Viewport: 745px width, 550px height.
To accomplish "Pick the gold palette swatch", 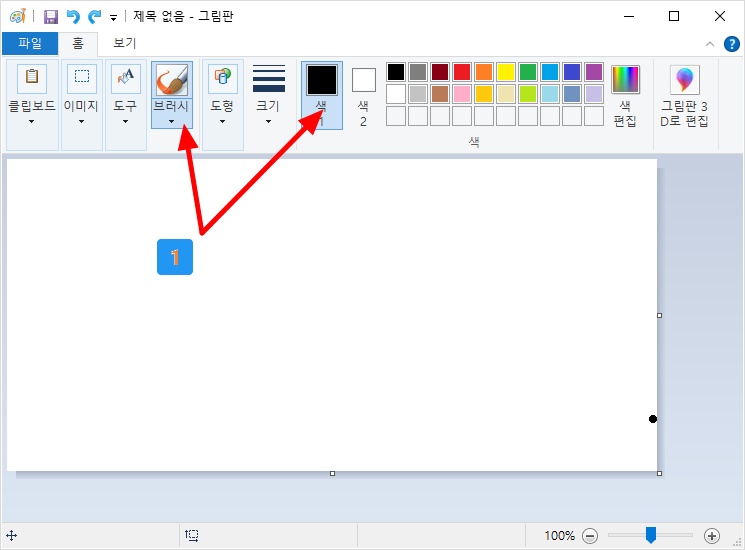I will pyautogui.click(x=484, y=94).
